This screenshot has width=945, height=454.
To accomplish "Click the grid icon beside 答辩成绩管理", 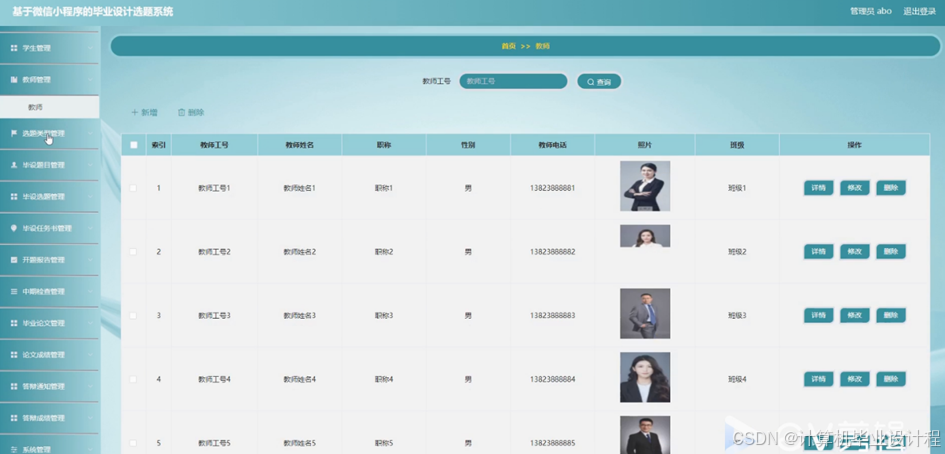I will coord(14,418).
